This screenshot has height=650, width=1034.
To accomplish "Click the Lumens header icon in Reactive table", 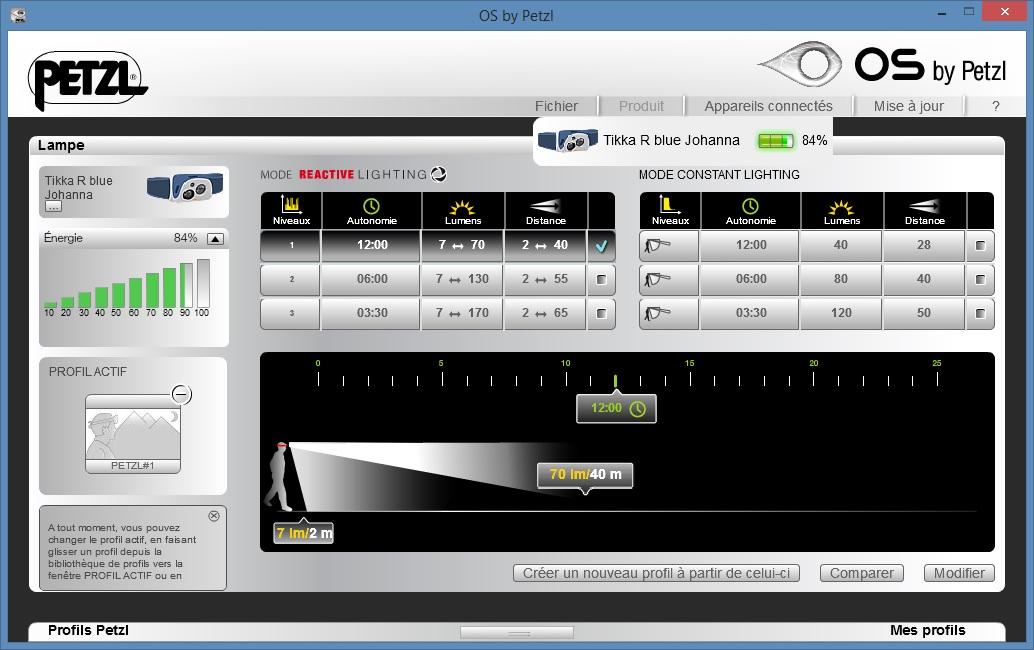I will coord(462,206).
